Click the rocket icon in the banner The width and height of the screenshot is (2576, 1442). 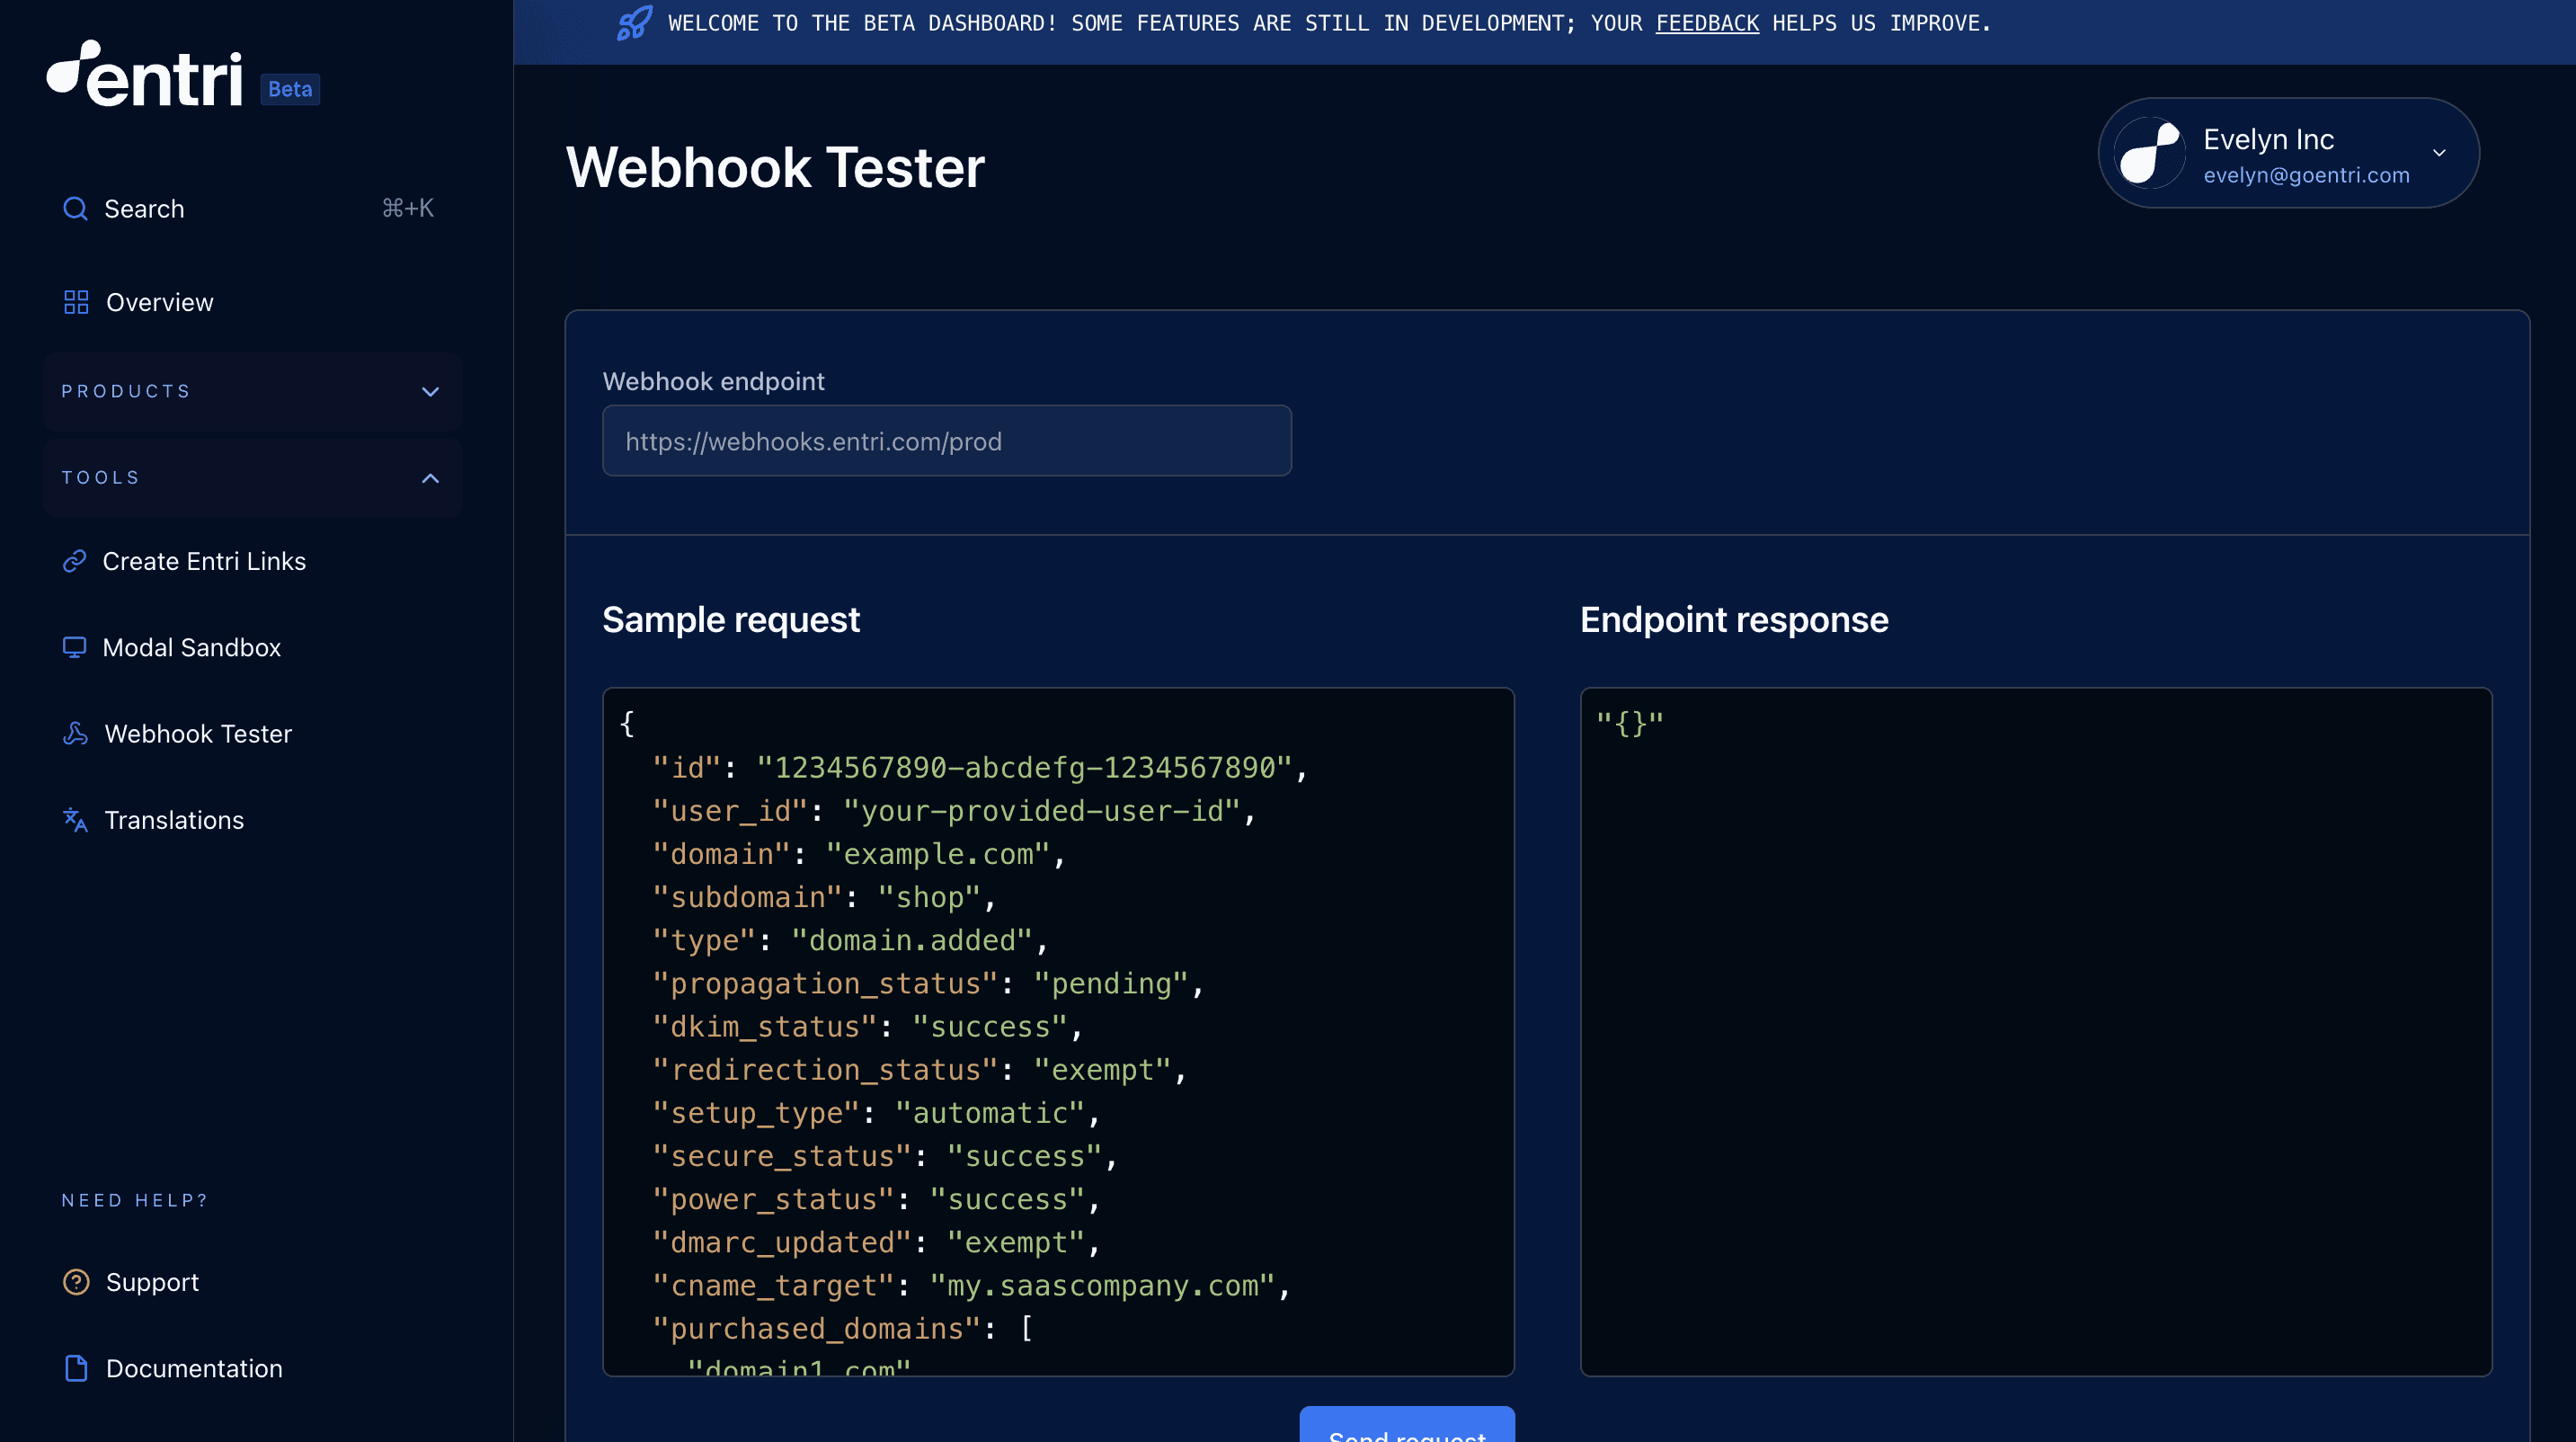pyautogui.click(x=634, y=22)
